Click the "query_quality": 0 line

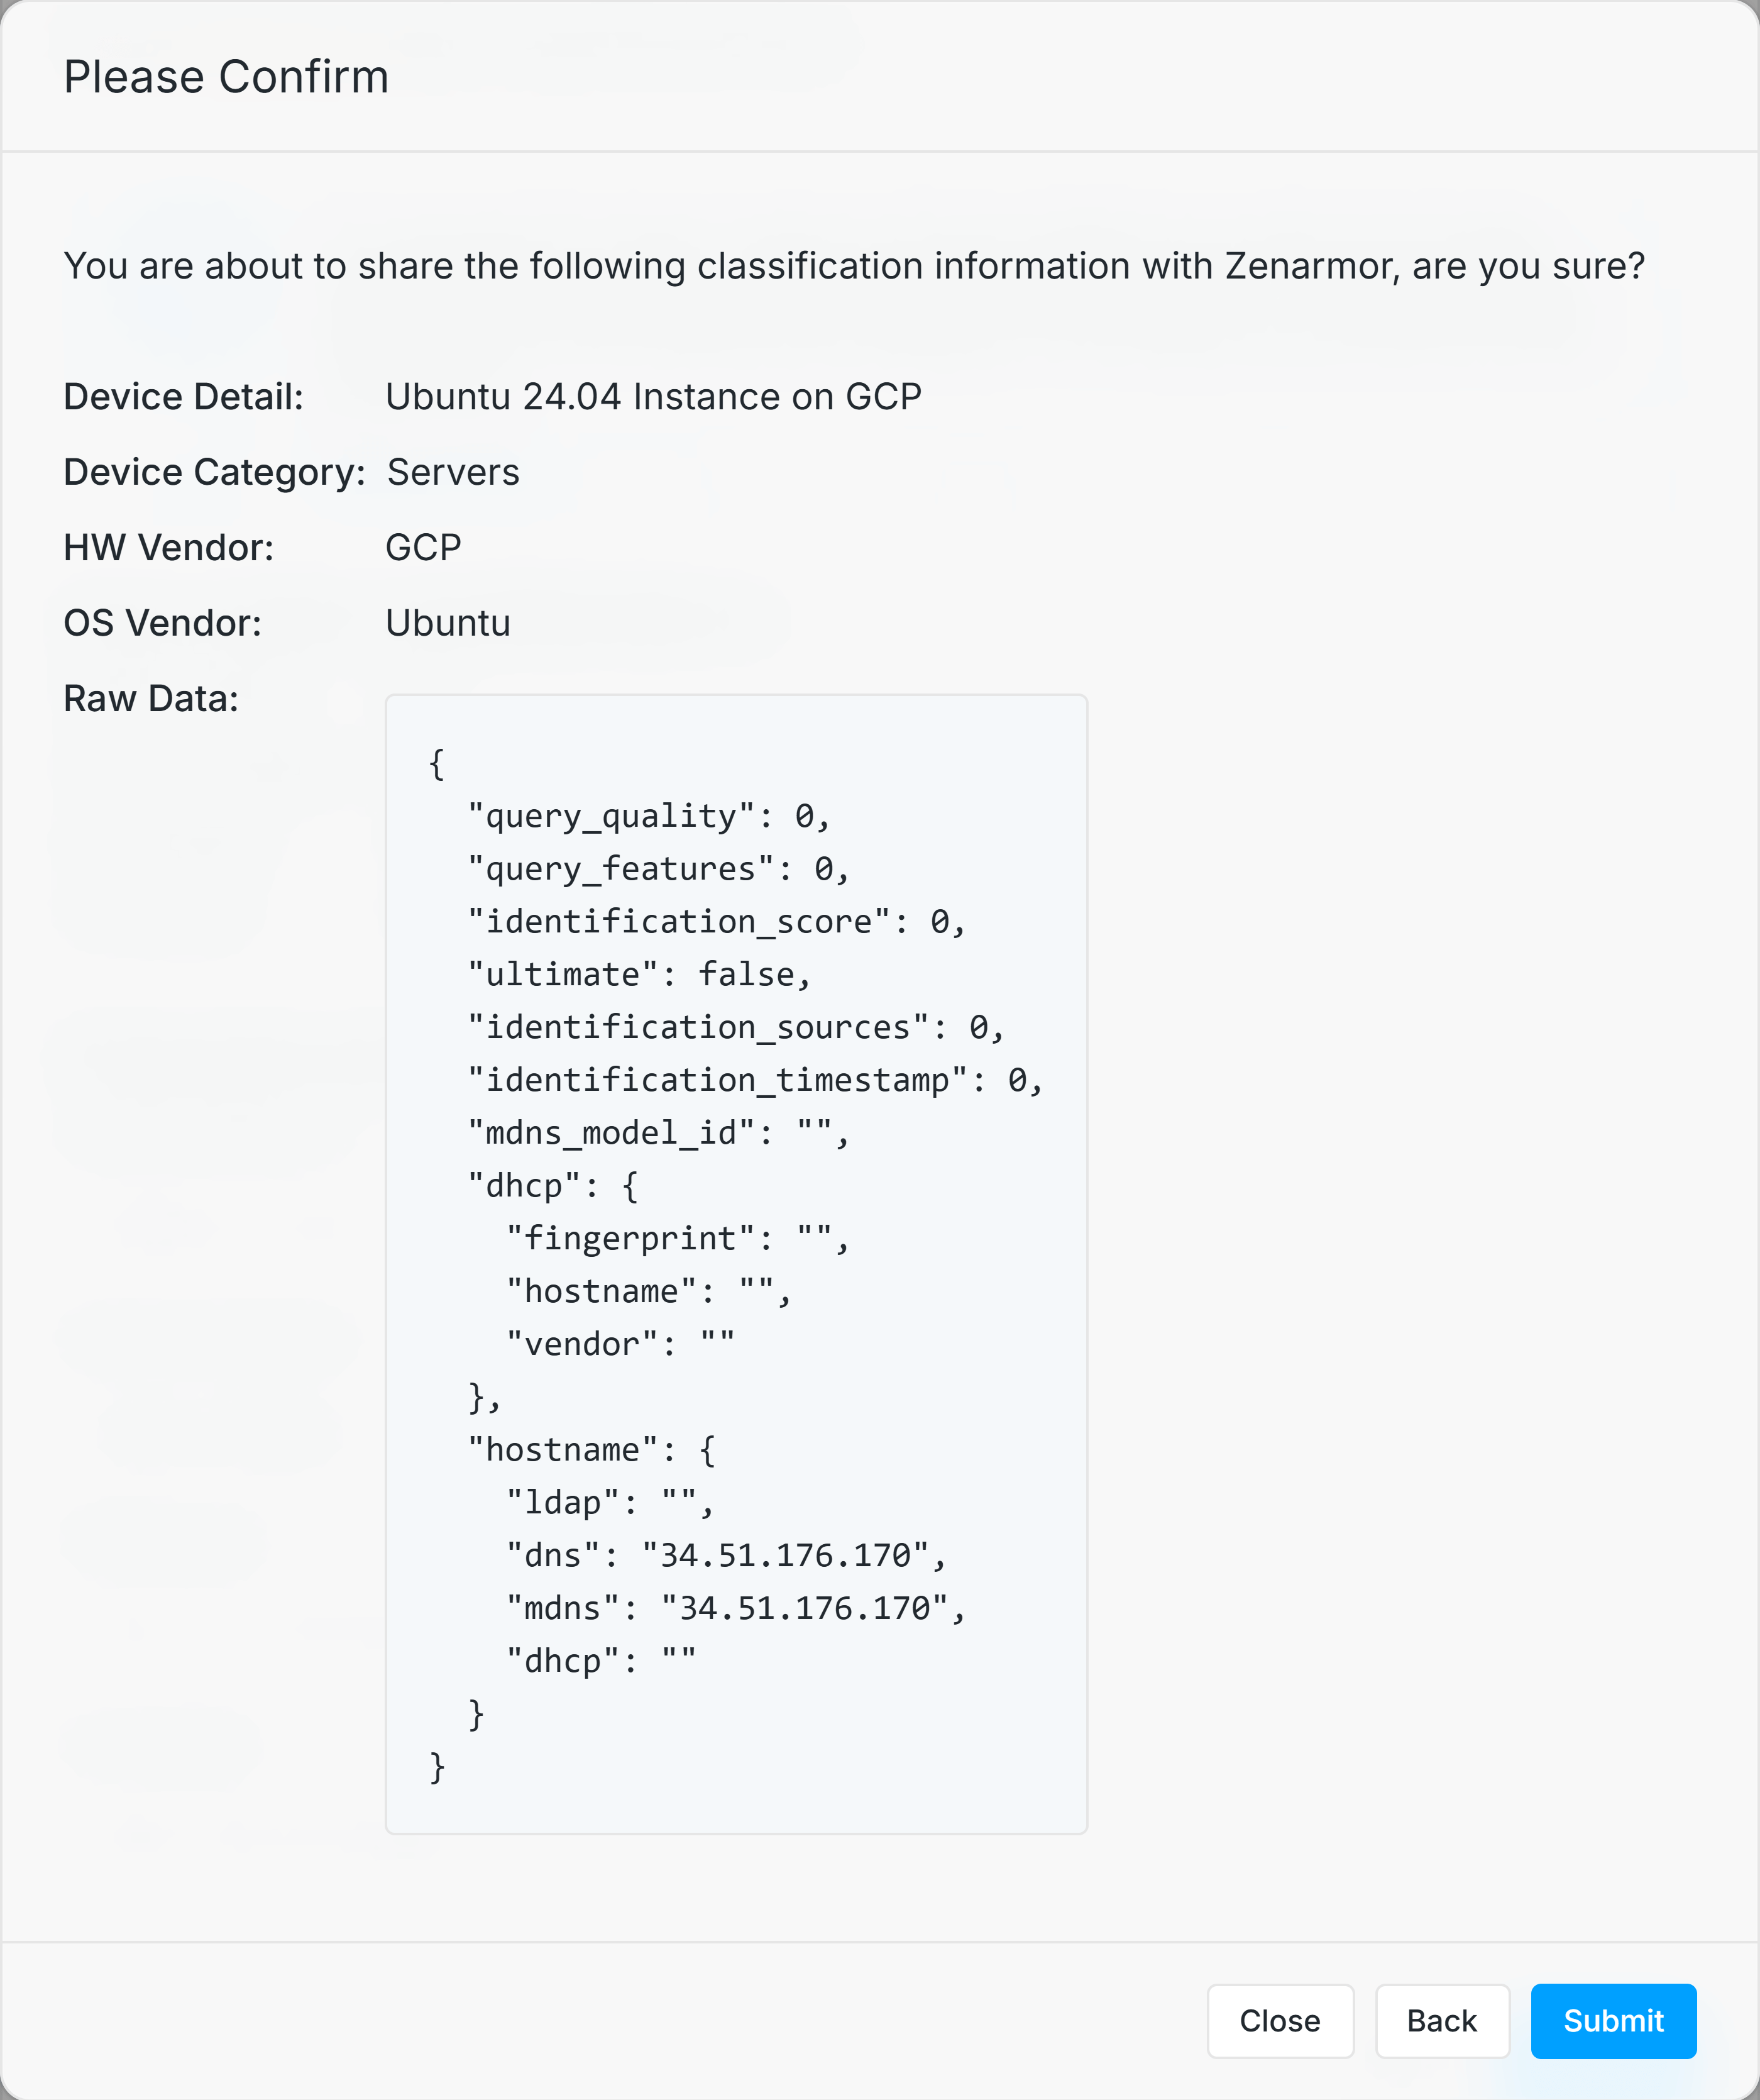[649, 817]
